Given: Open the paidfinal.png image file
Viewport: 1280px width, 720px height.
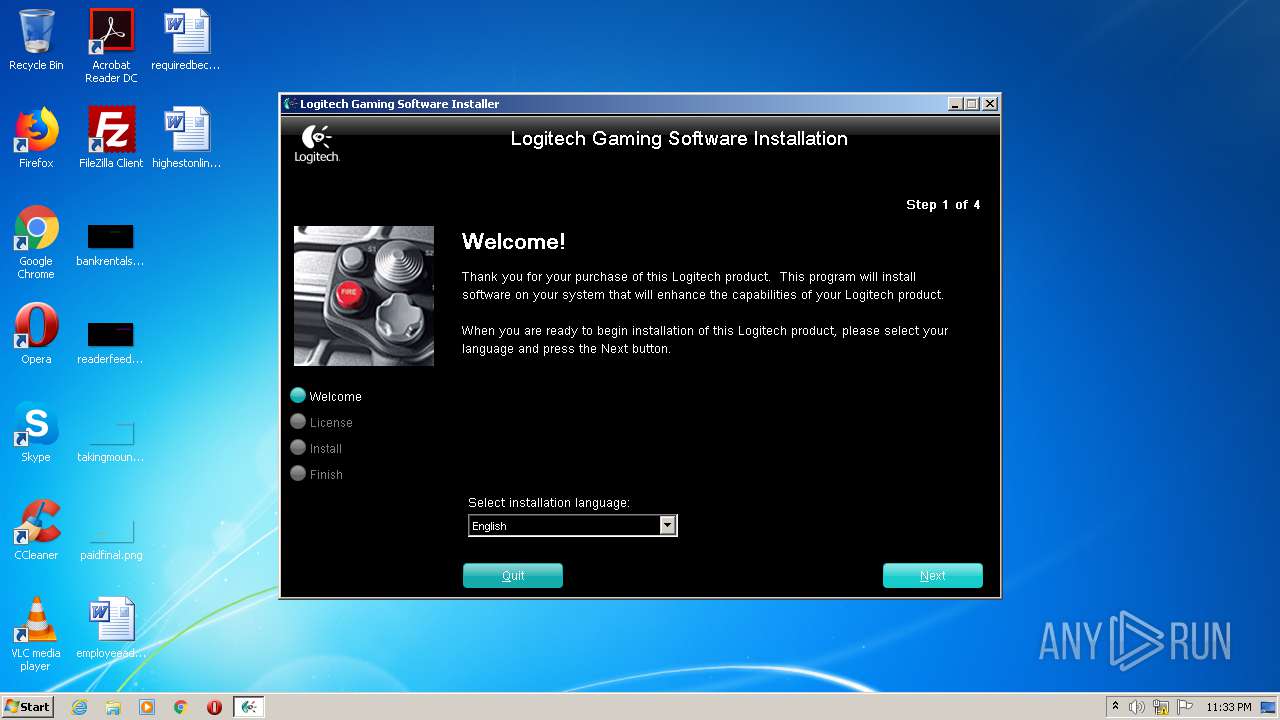Looking at the screenshot, I should point(111,539).
